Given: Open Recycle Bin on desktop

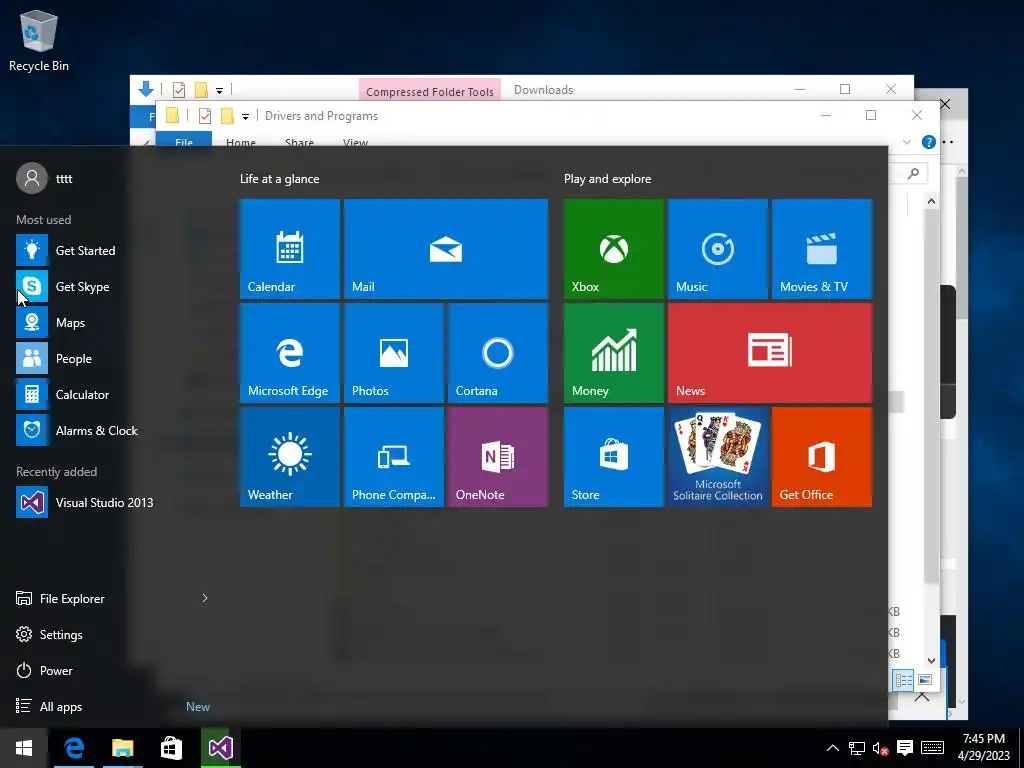Looking at the screenshot, I should [39, 41].
